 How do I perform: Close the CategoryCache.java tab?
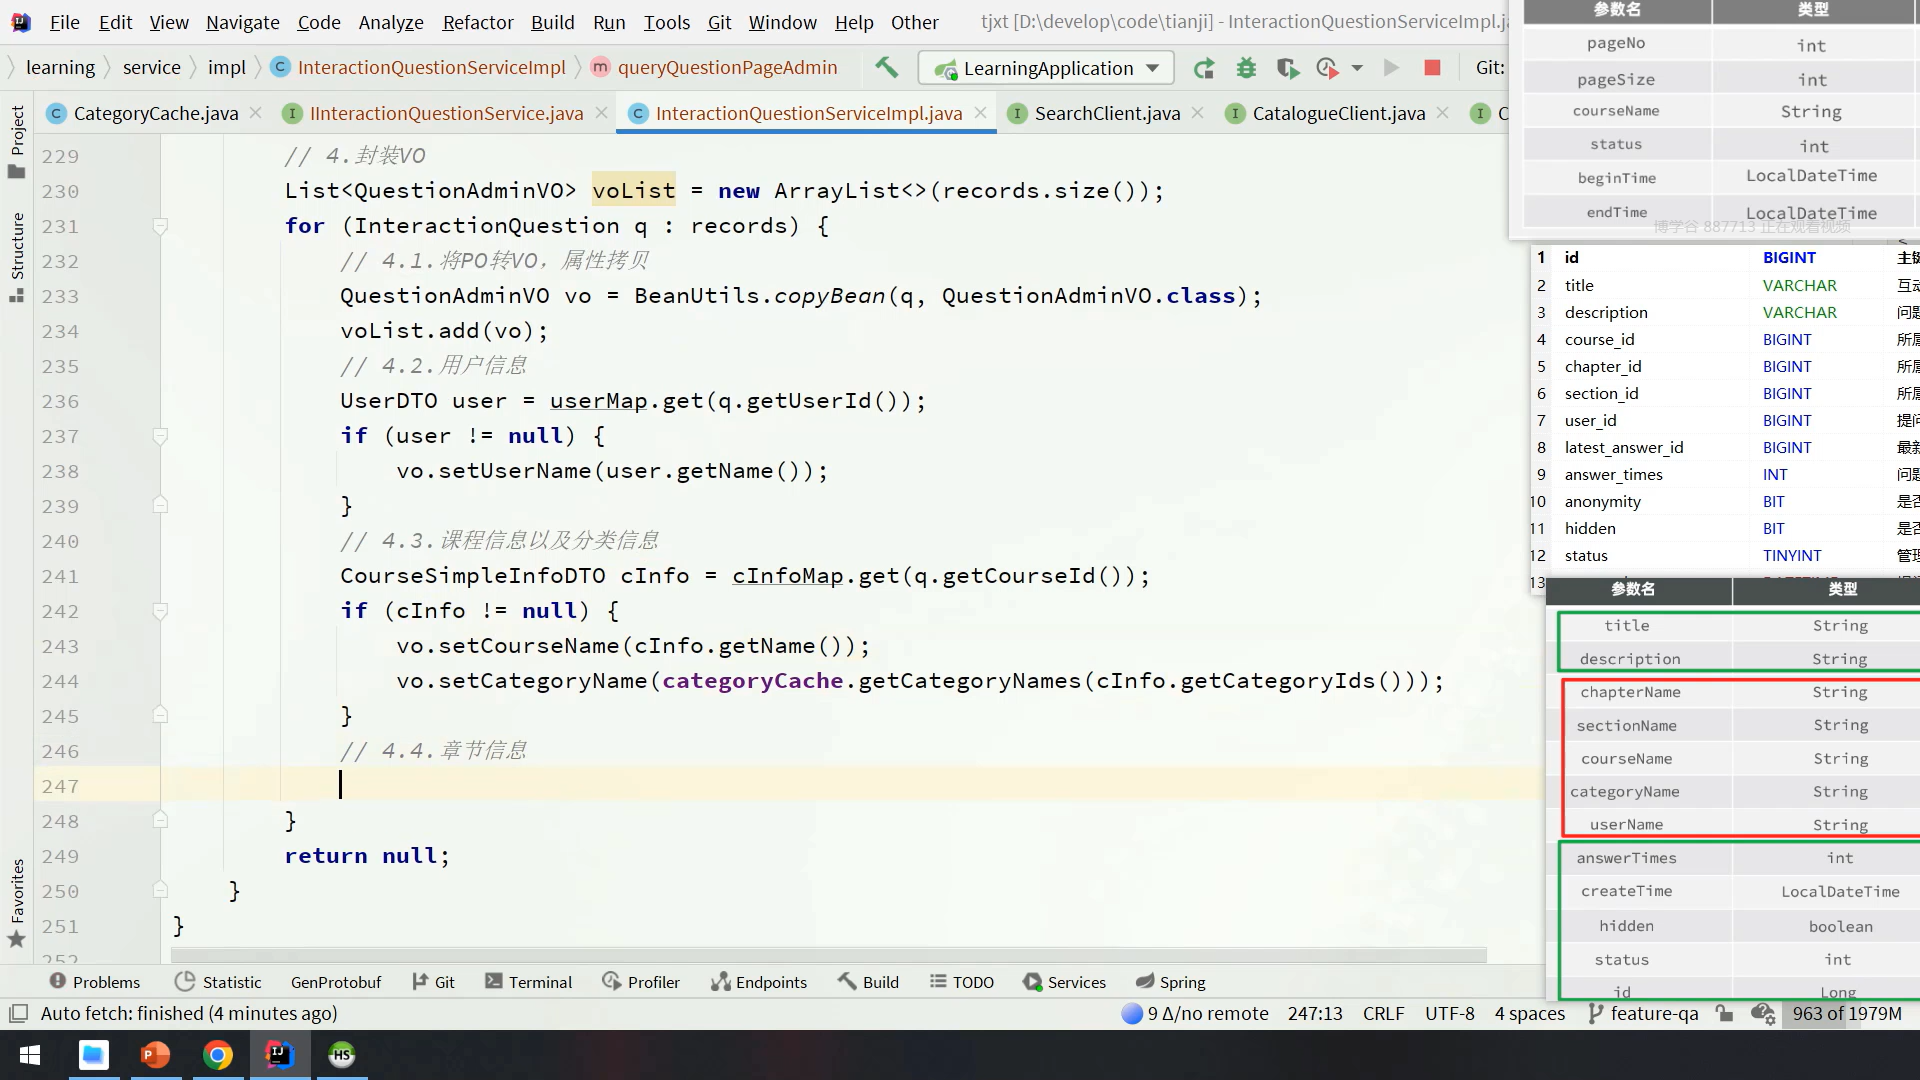click(256, 113)
